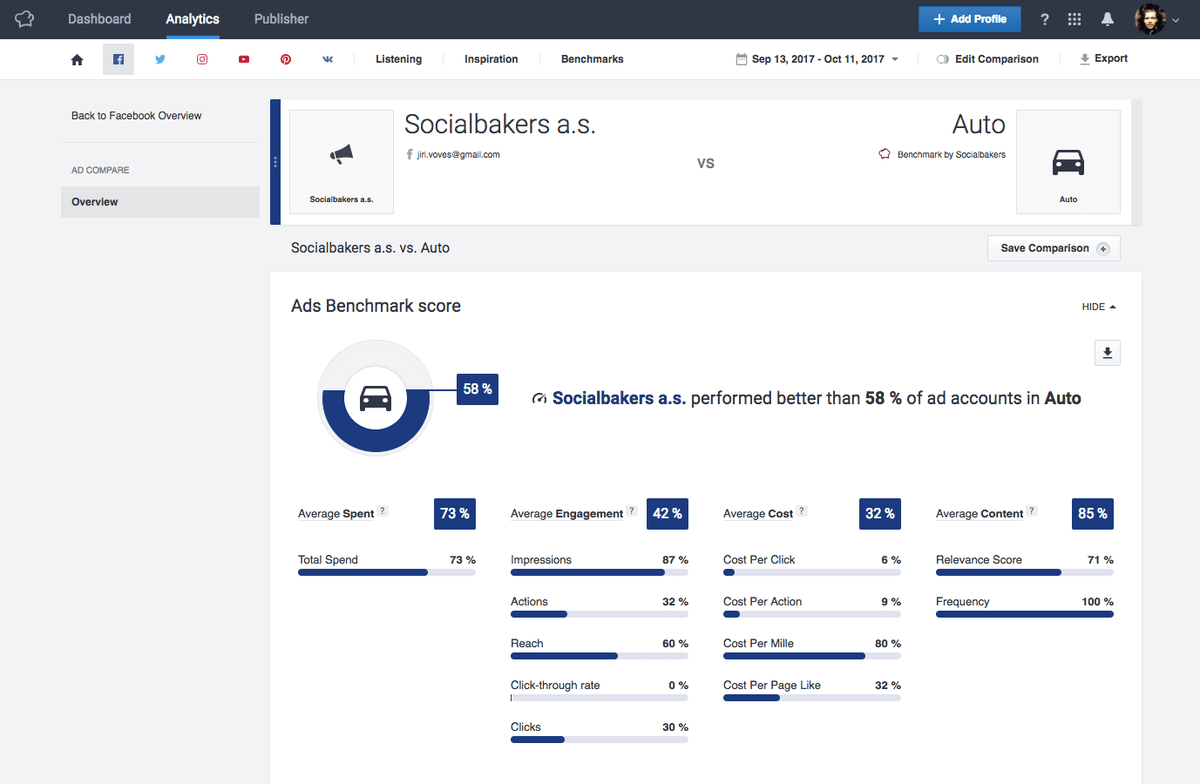This screenshot has width=1200, height=784.
Task: Switch to the Dashboard tab
Action: [x=99, y=19]
